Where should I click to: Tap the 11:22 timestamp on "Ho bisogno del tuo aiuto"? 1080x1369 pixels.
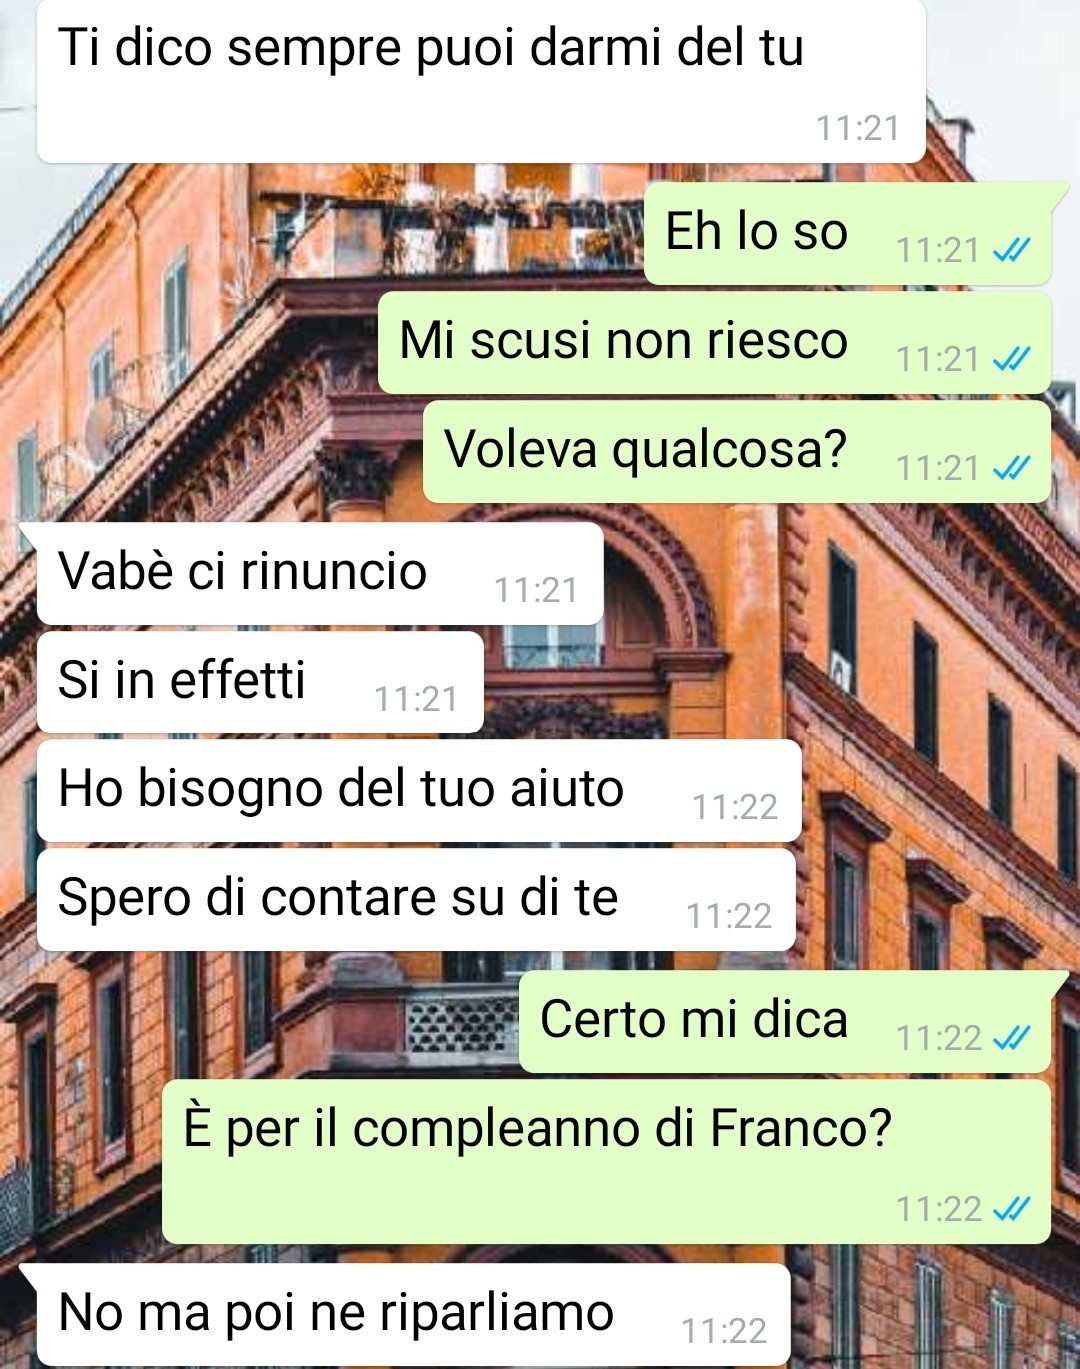735,807
